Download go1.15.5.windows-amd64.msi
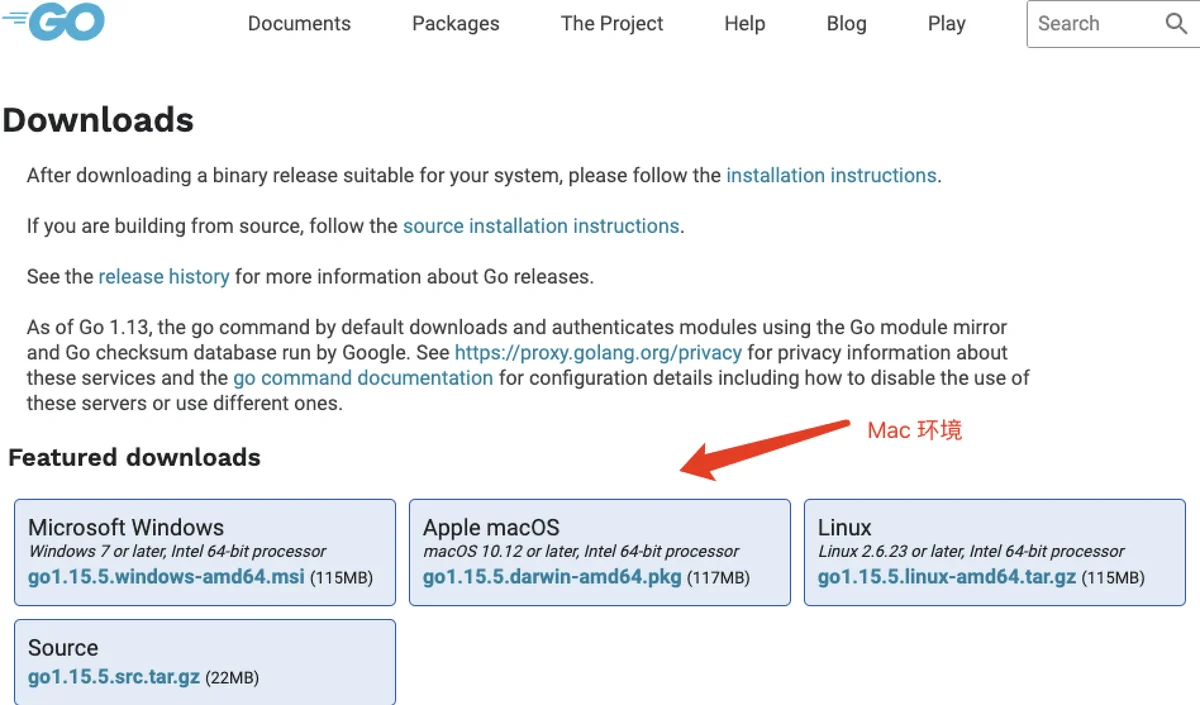Image resolution: width=1200 pixels, height=705 pixels. [x=166, y=577]
